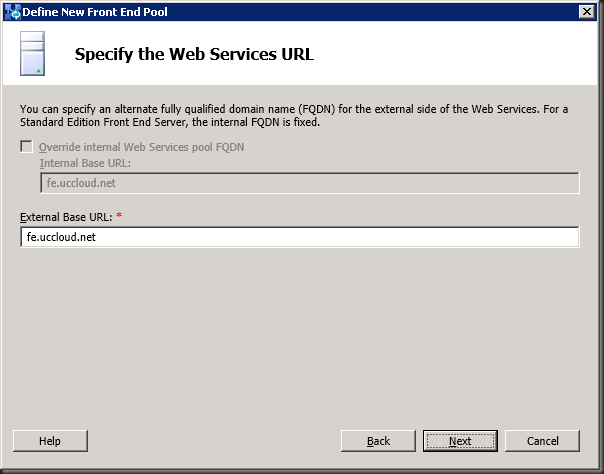The height and width of the screenshot is (474, 604).
Task: Click the server tower icon in header
Action: pos(32,54)
